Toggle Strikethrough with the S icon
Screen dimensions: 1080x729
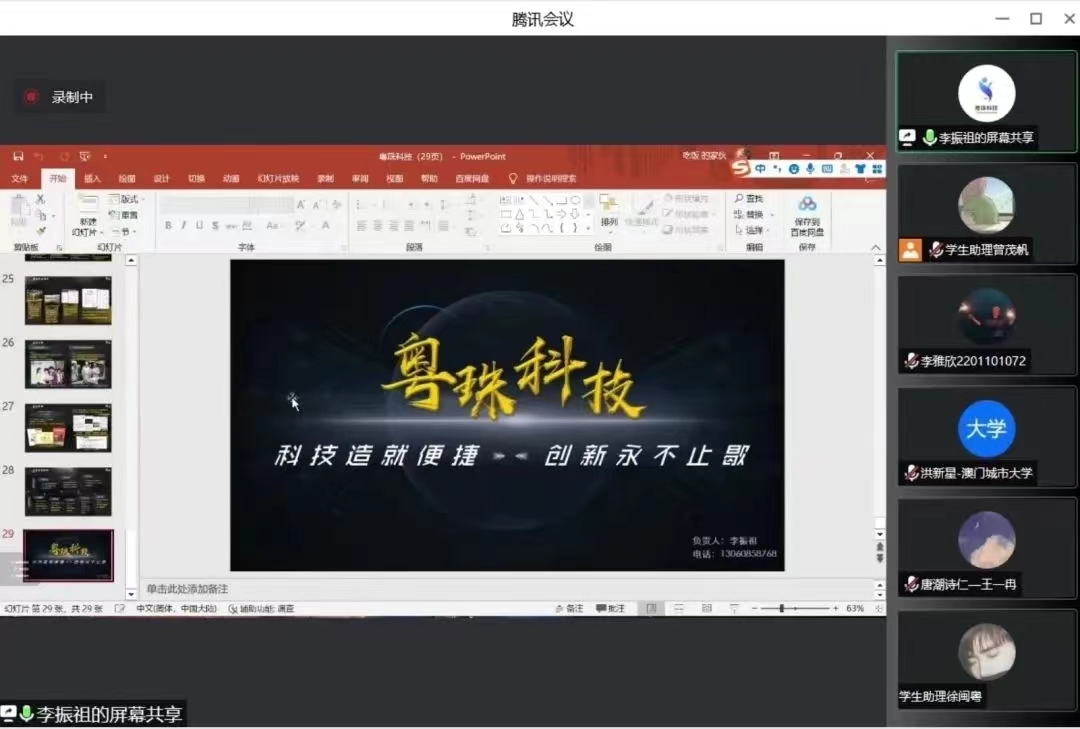(216, 225)
